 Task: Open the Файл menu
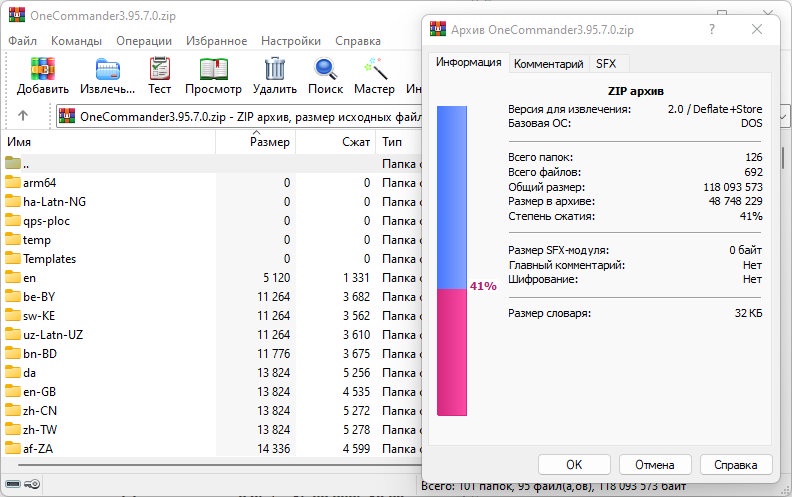(22, 41)
